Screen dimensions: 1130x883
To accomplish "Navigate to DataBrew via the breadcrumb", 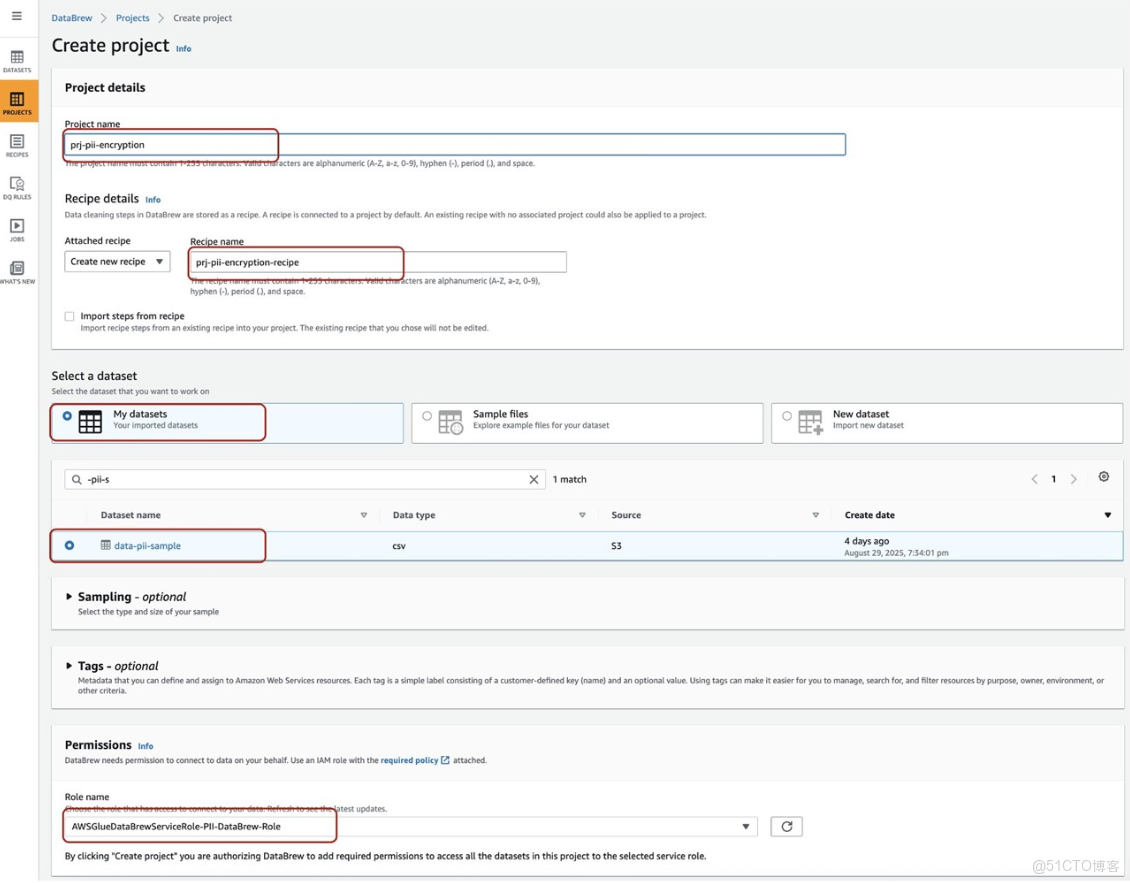I will tap(69, 17).
